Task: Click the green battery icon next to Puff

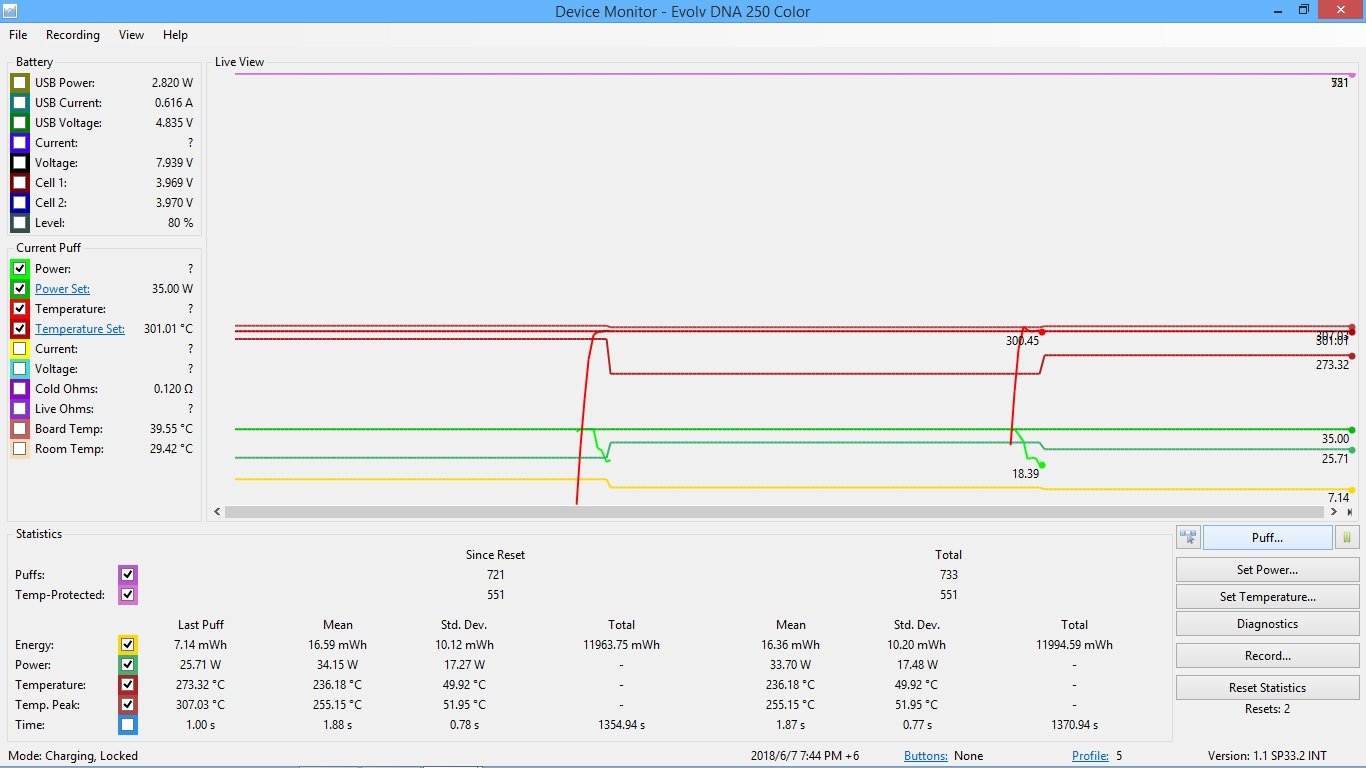Action: coord(1346,537)
